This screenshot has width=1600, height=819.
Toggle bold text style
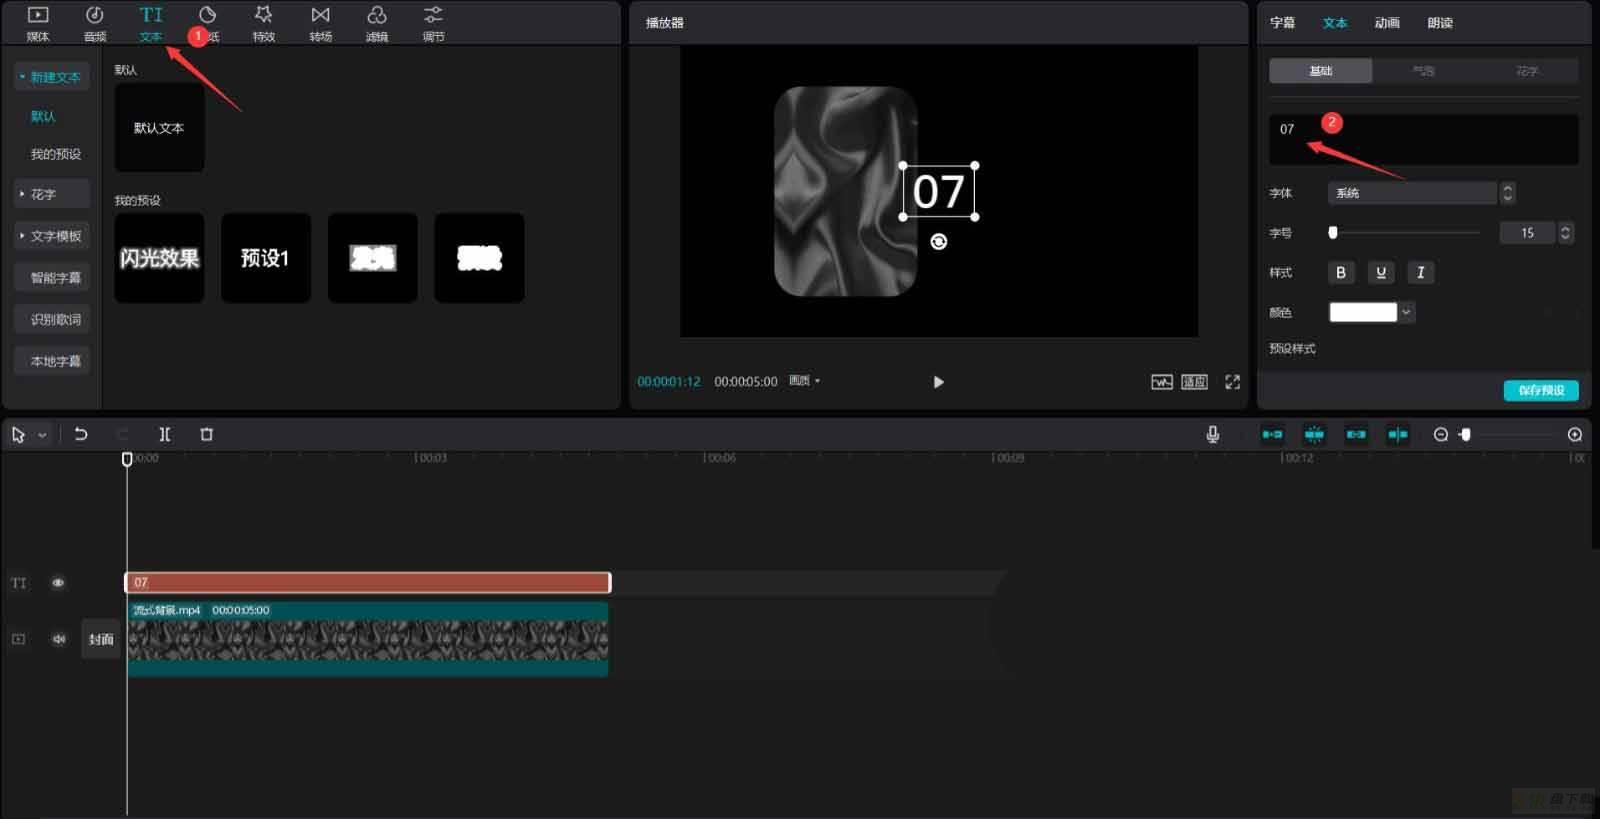pyautogui.click(x=1341, y=272)
